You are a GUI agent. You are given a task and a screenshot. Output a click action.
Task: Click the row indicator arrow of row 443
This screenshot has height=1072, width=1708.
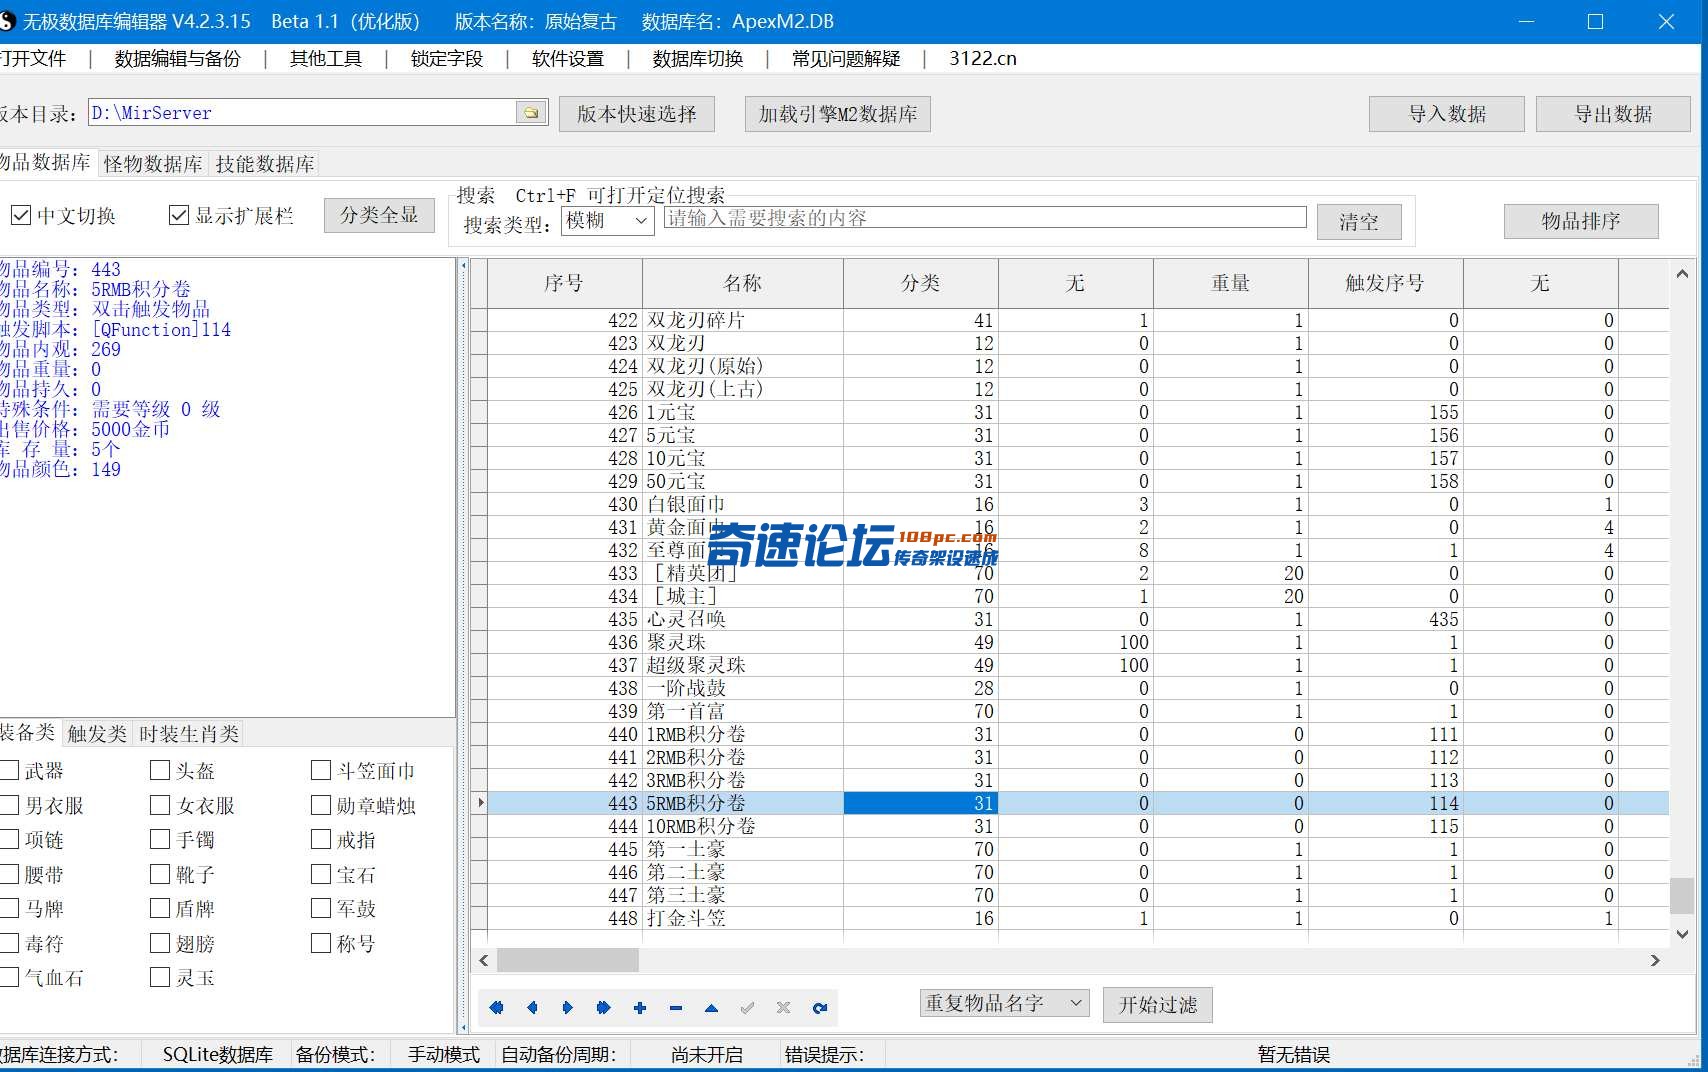[x=480, y=803]
